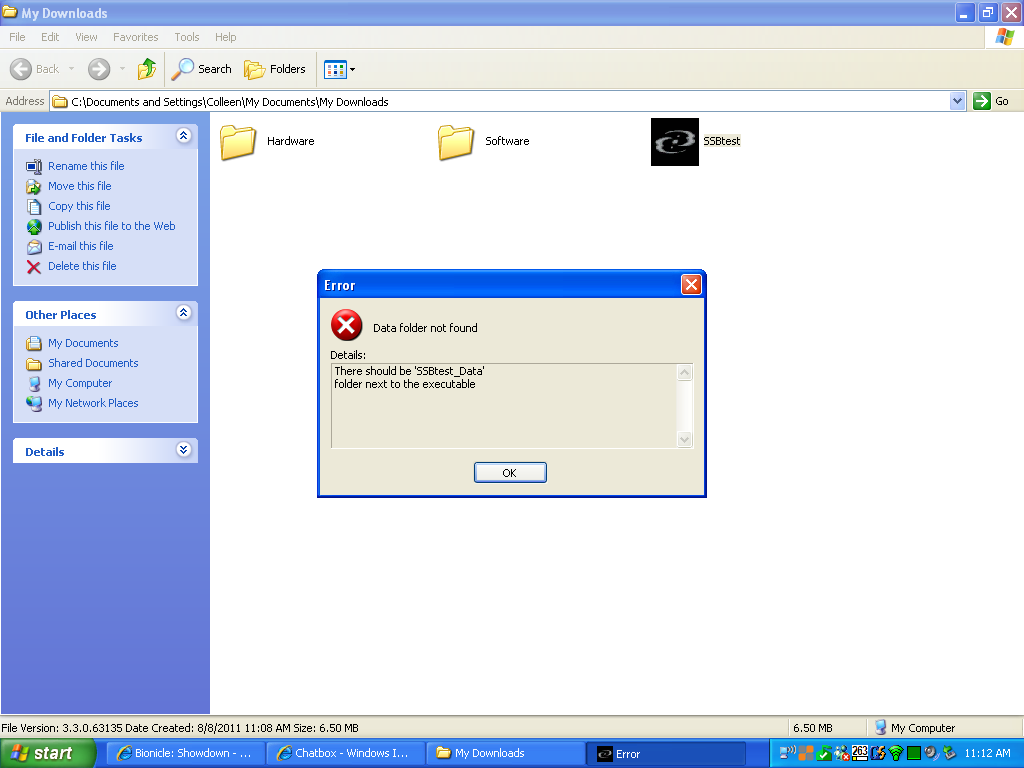The height and width of the screenshot is (768, 1024).
Task: Close the Error dialog with X
Action: (691, 285)
